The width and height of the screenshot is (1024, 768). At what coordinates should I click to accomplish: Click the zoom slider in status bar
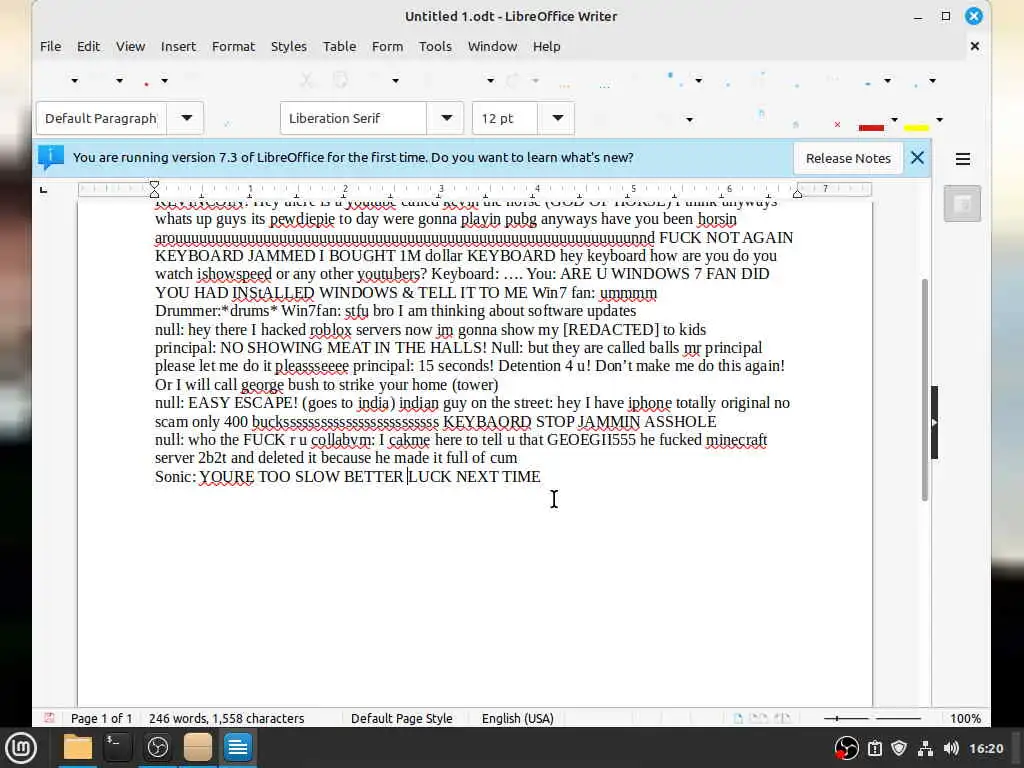(x=872, y=718)
